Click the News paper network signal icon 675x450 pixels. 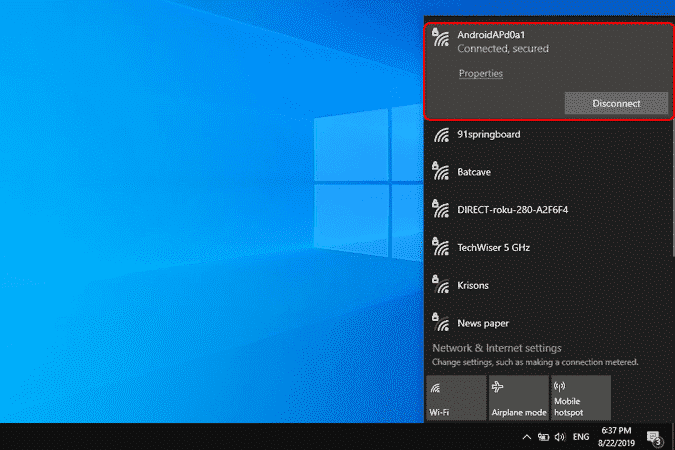[x=438, y=322]
